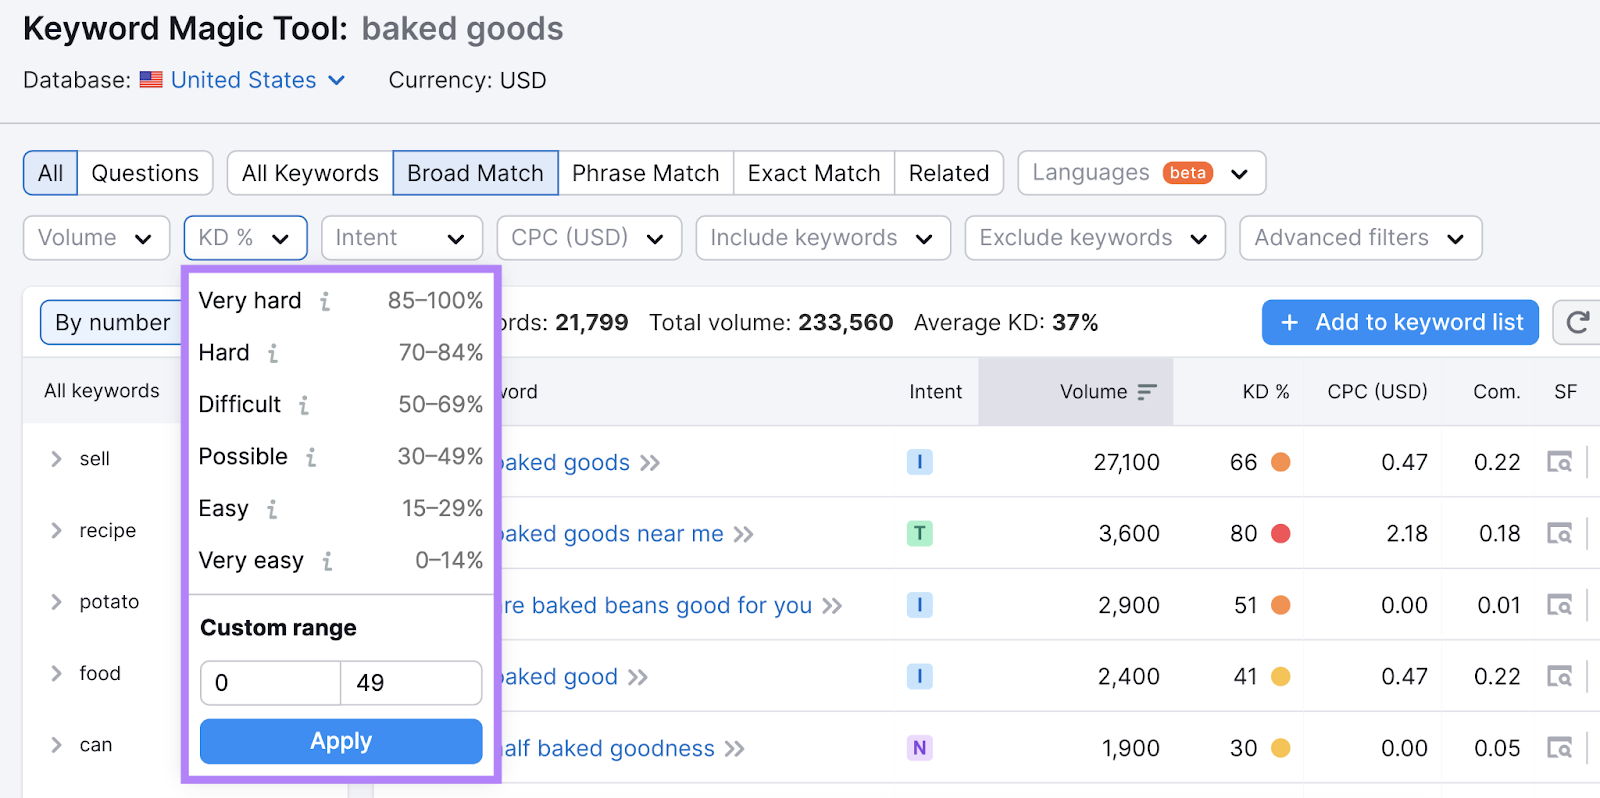Screen dimensions: 1600x798
Task: Choose Very hard 85–100% difficulty option
Action: click(341, 301)
